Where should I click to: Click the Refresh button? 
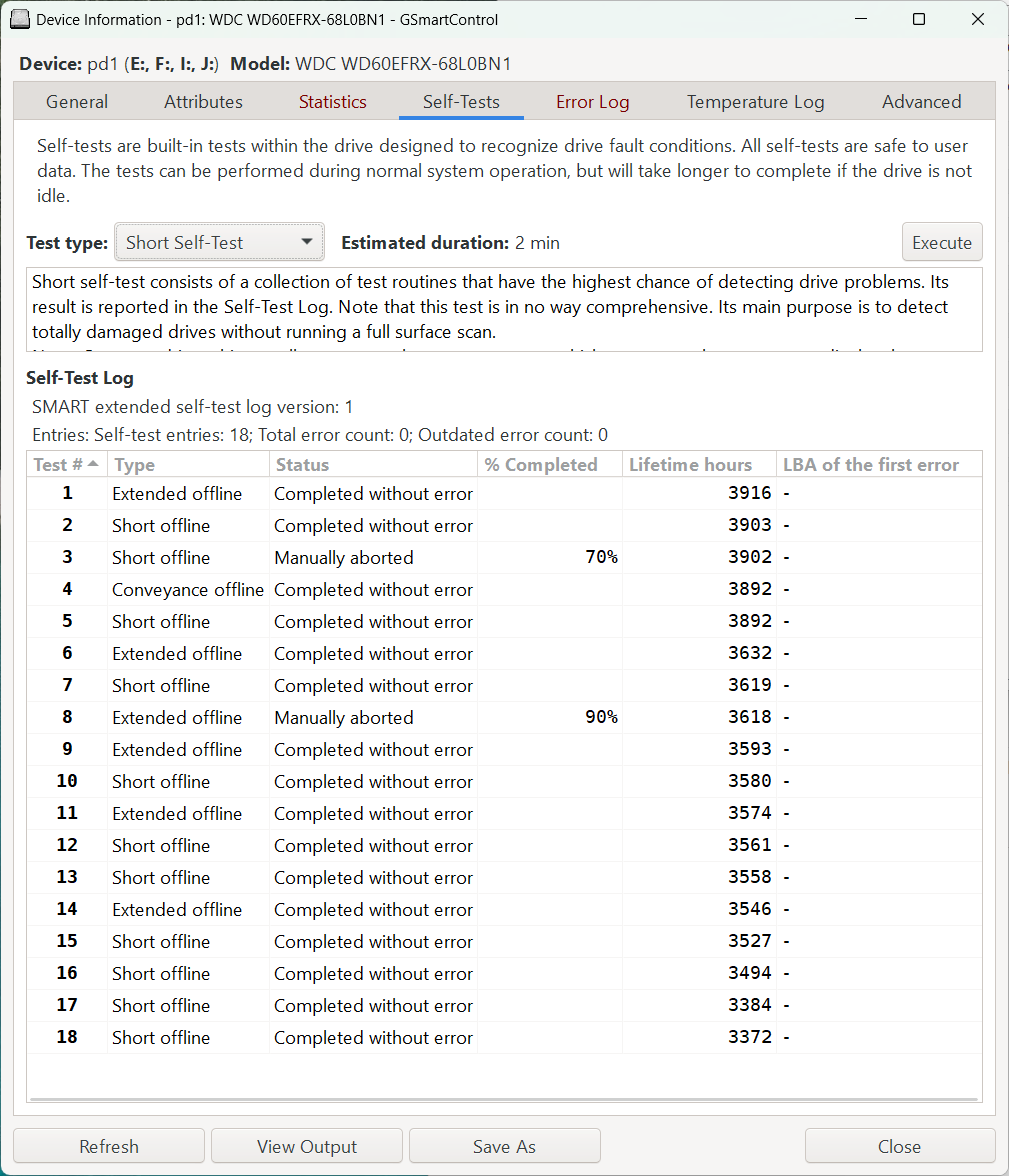click(109, 1146)
